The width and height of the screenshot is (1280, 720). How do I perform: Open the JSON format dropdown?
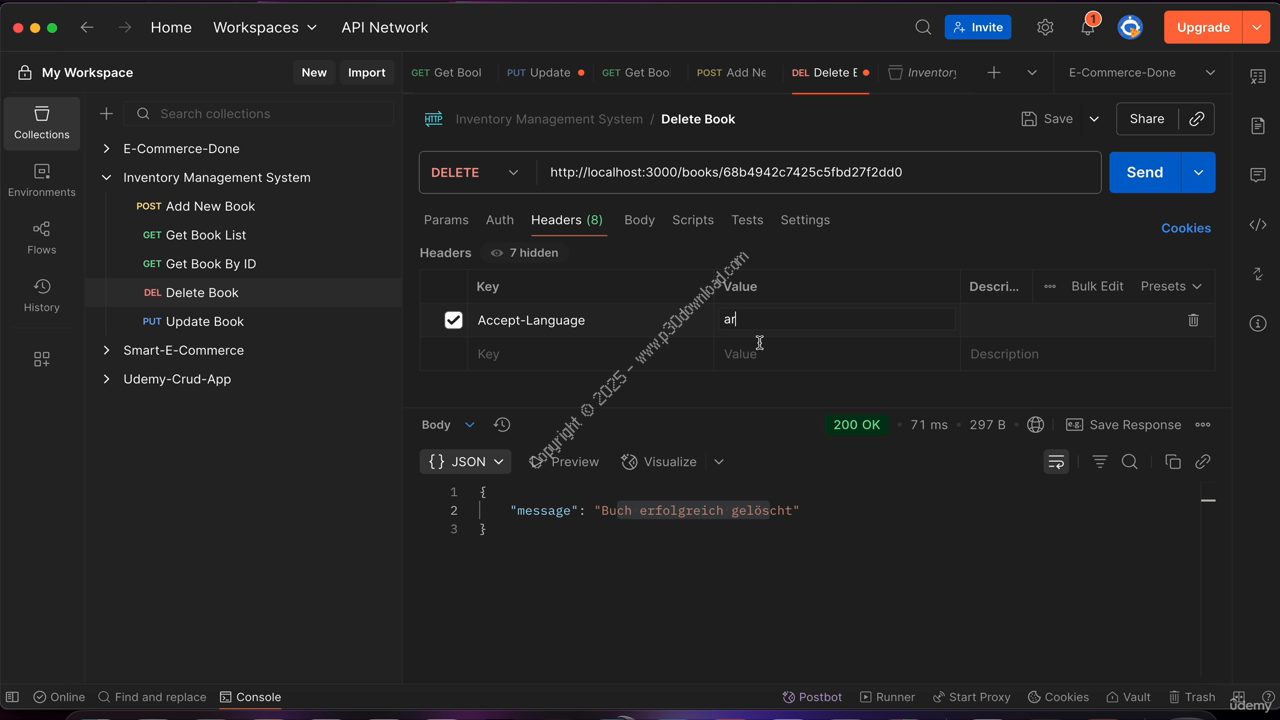click(465, 462)
